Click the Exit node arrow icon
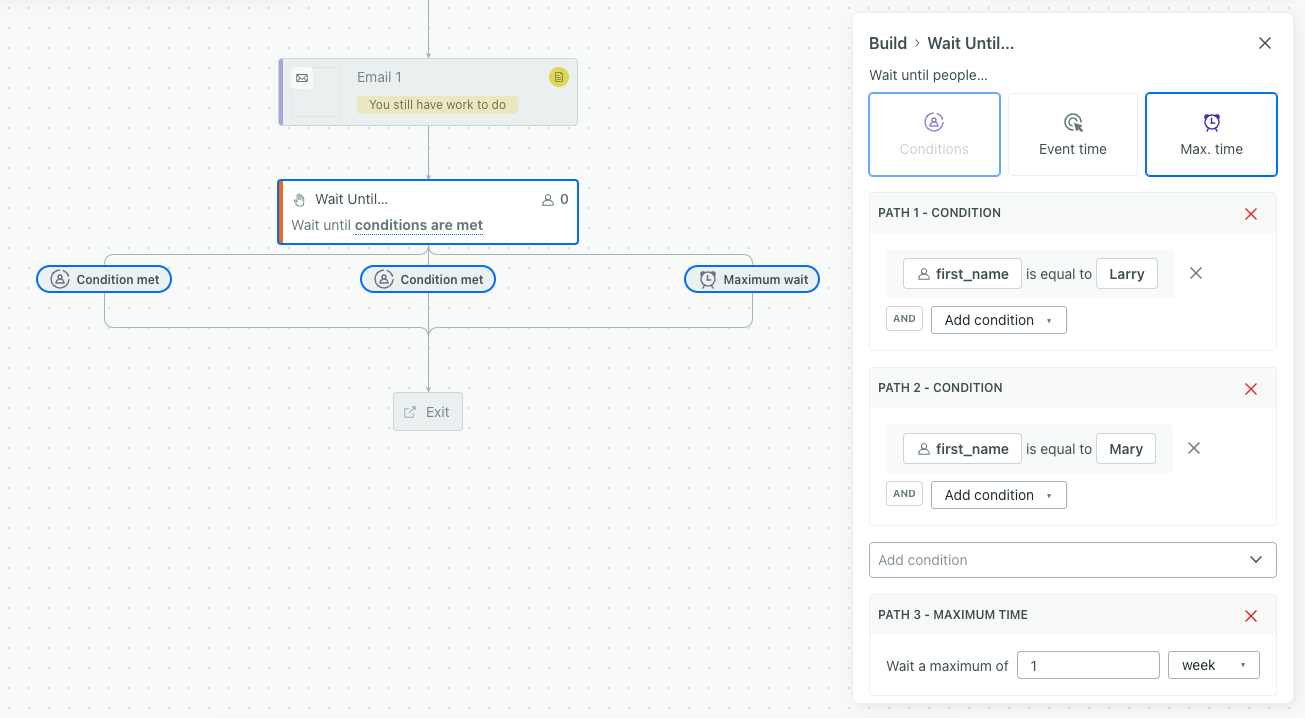The width and height of the screenshot is (1305, 718). click(x=410, y=412)
